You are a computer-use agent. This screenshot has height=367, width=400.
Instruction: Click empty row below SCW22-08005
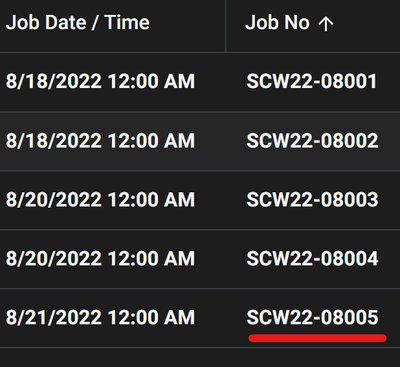pyautogui.click(x=200, y=357)
